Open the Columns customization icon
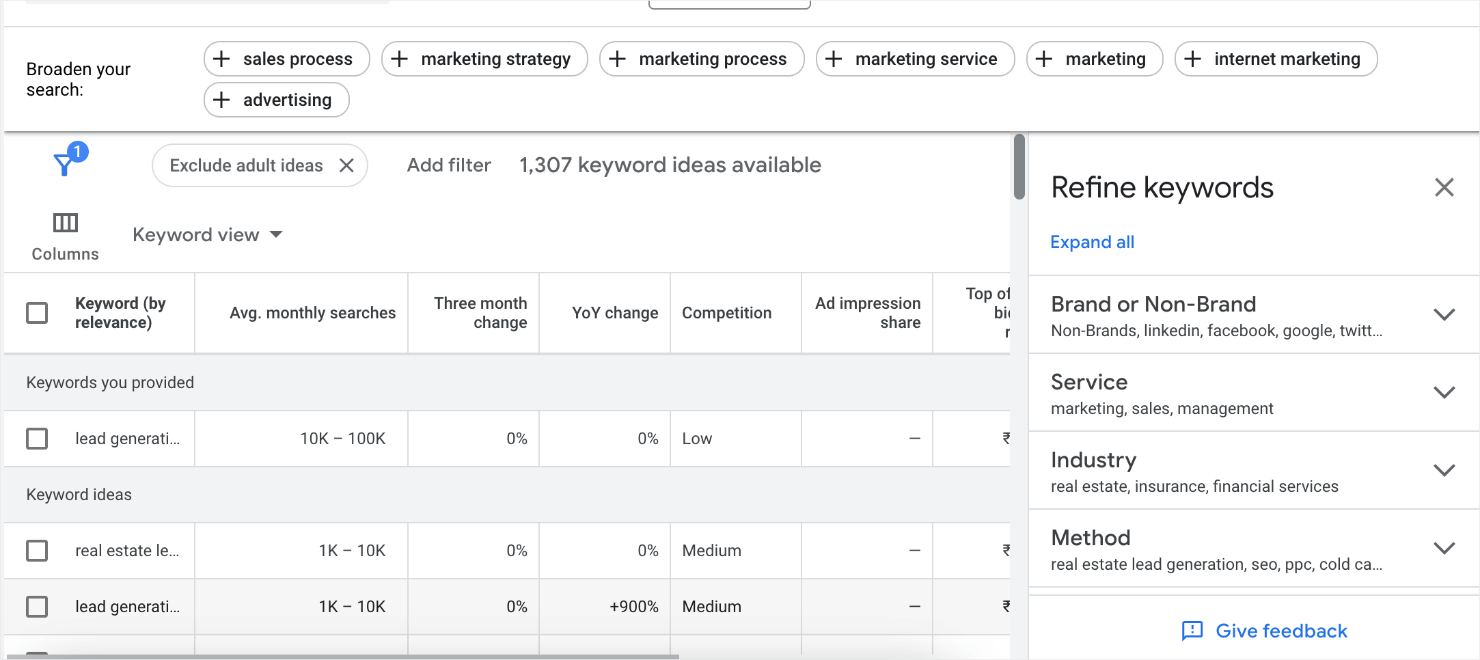Screen dimensions: 1480x660 [x=64, y=222]
